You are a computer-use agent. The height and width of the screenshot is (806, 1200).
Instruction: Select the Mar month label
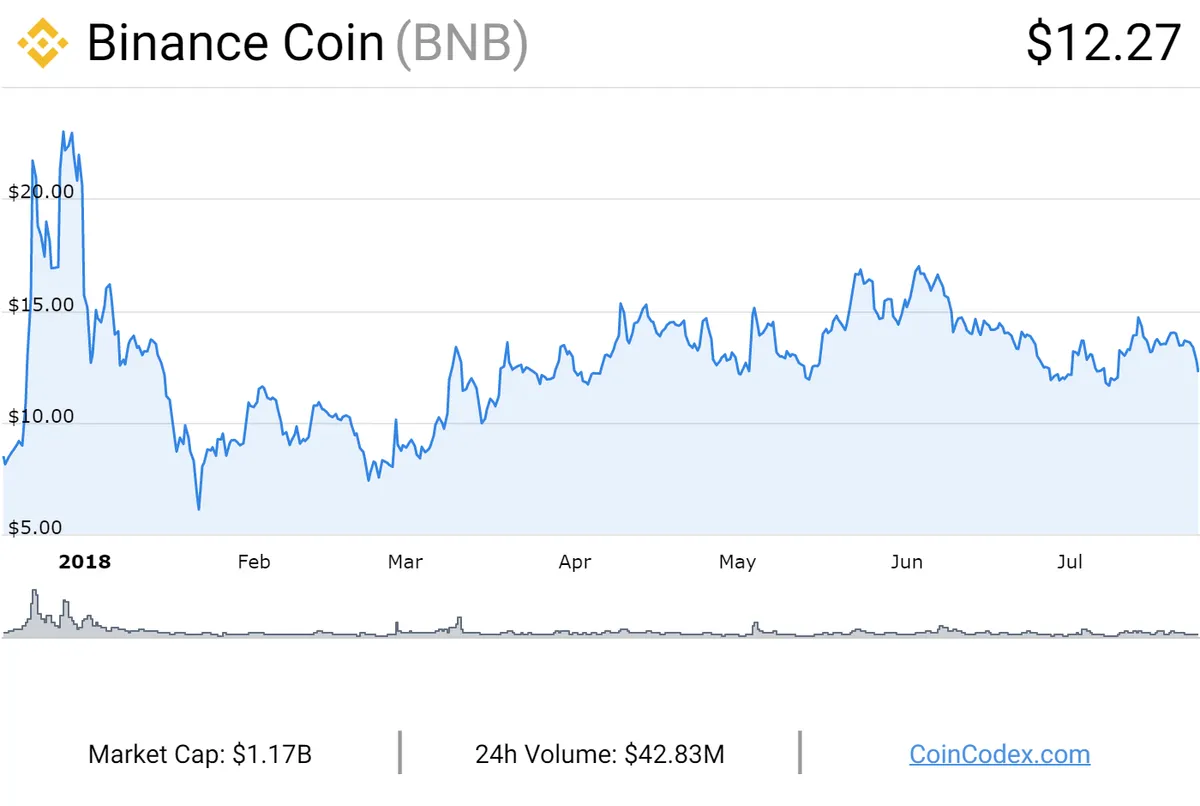point(405,562)
